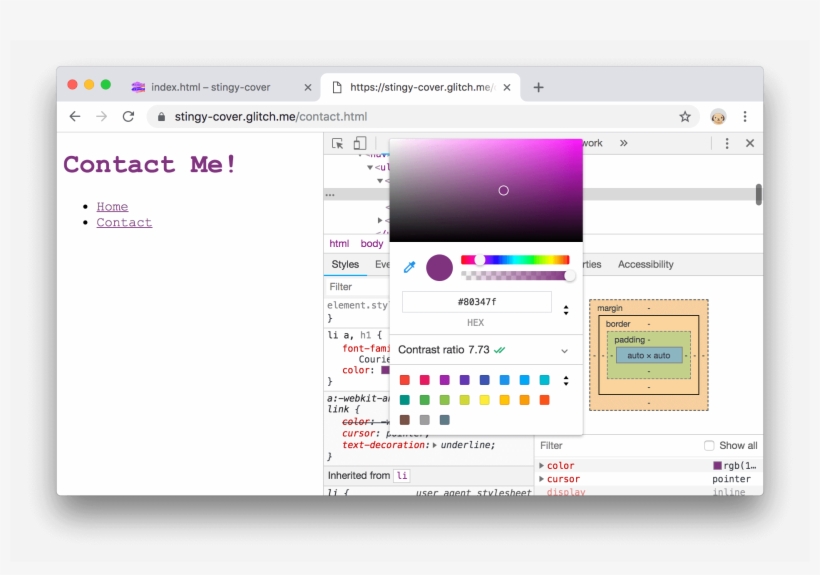Choose the green palette swatch
The height and width of the screenshot is (575, 820).
pos(424,400)
